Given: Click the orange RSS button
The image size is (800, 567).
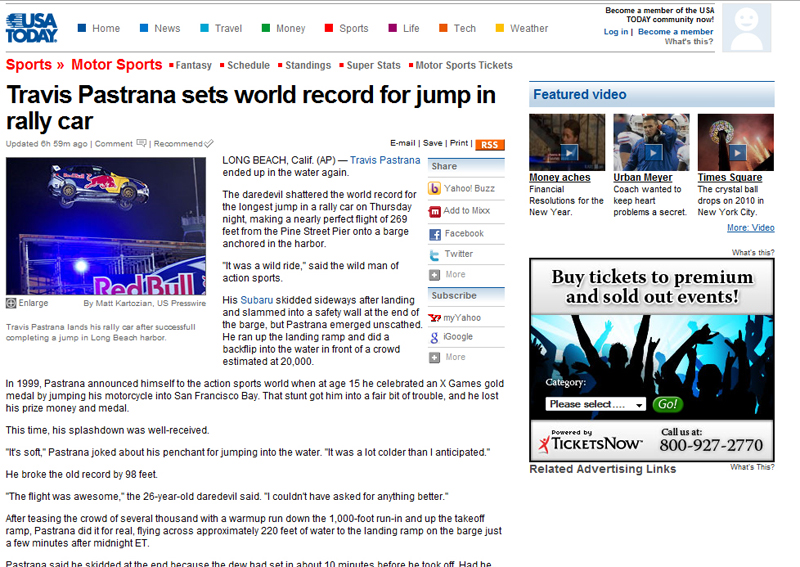Looking at the screenshot, I should pos(490,145).
